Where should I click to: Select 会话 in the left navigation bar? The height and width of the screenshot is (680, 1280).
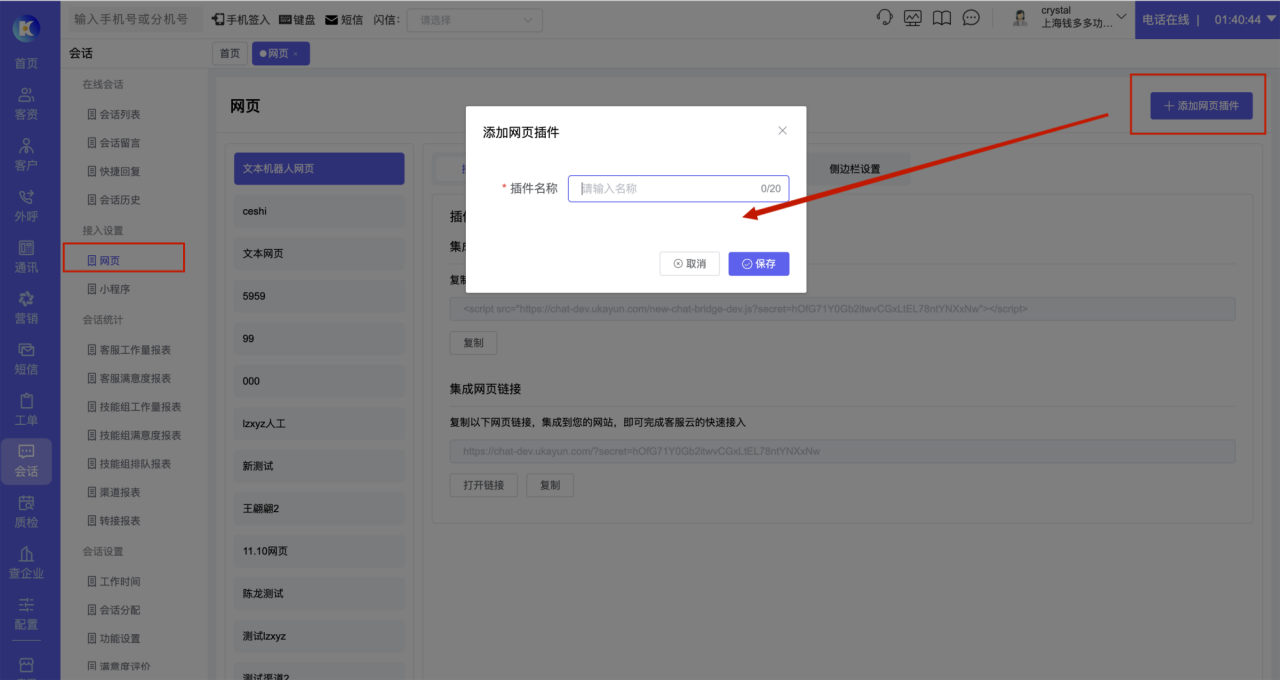click(x=26, y=461)
